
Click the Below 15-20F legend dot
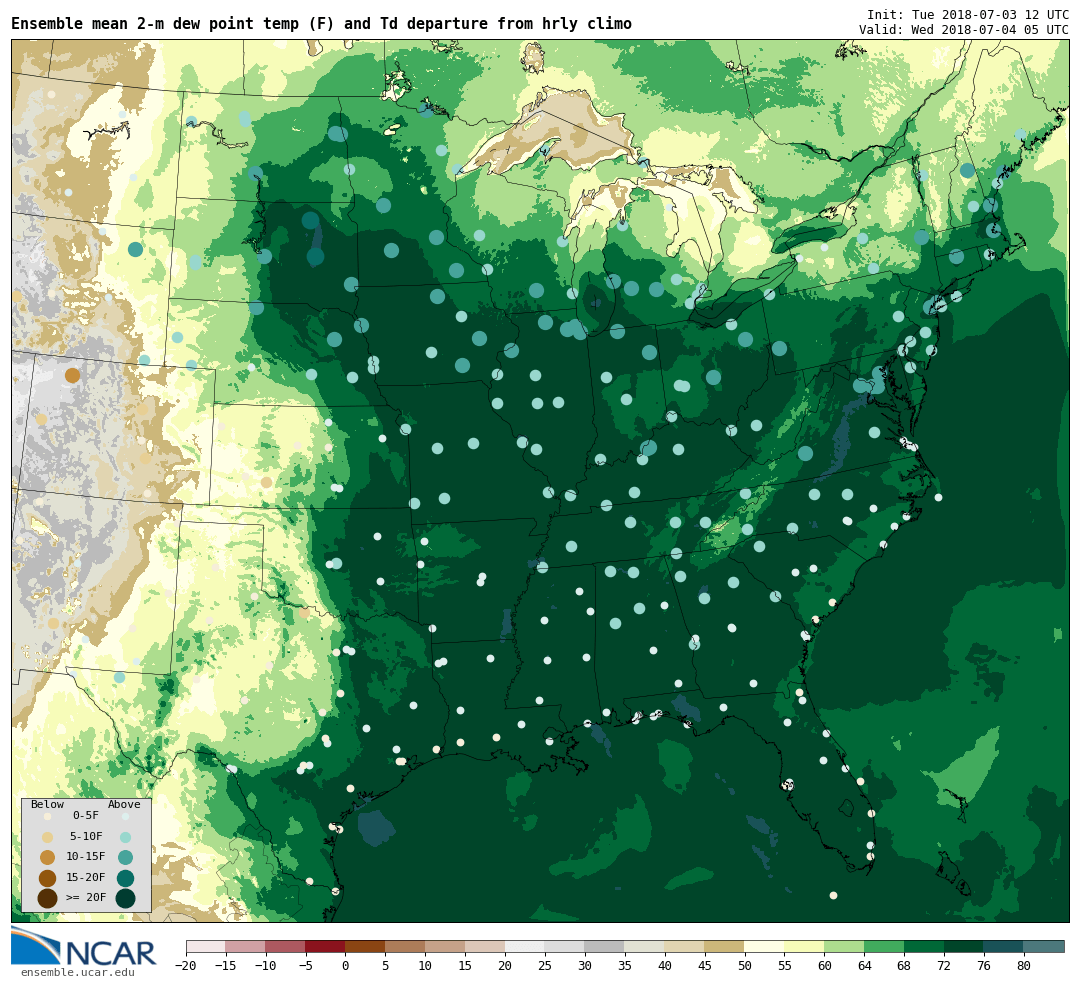coord(48,878)
